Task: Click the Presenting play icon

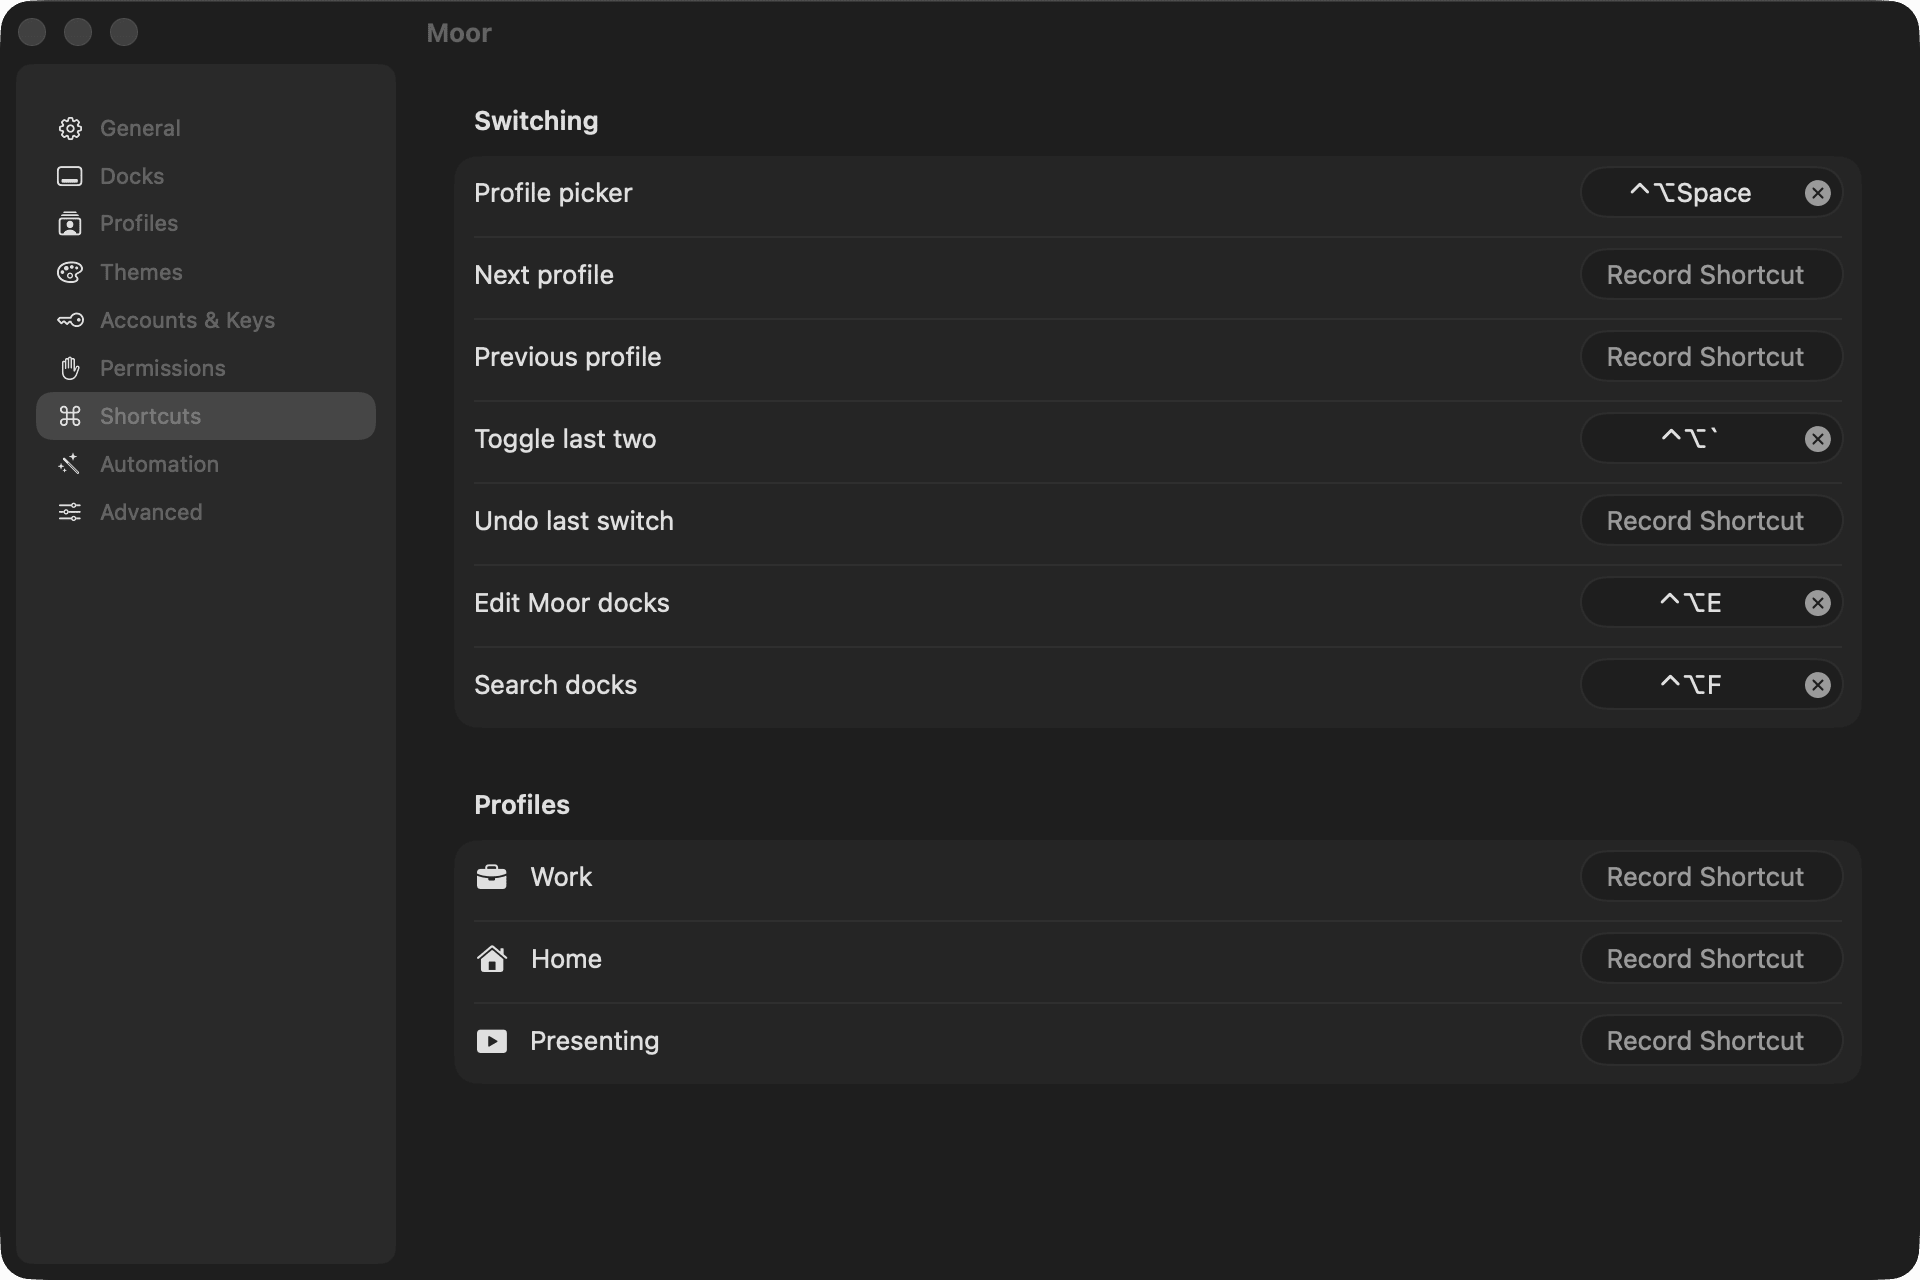Action: click(491, 1041)
